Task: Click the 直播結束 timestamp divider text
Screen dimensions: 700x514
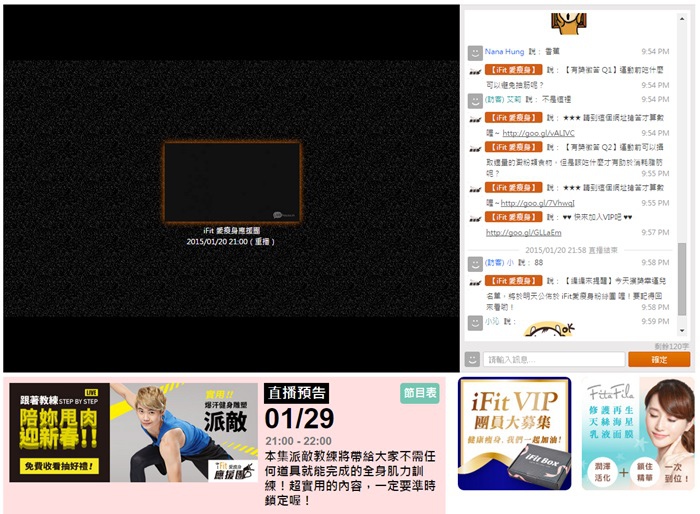Action: pos(571,250)
